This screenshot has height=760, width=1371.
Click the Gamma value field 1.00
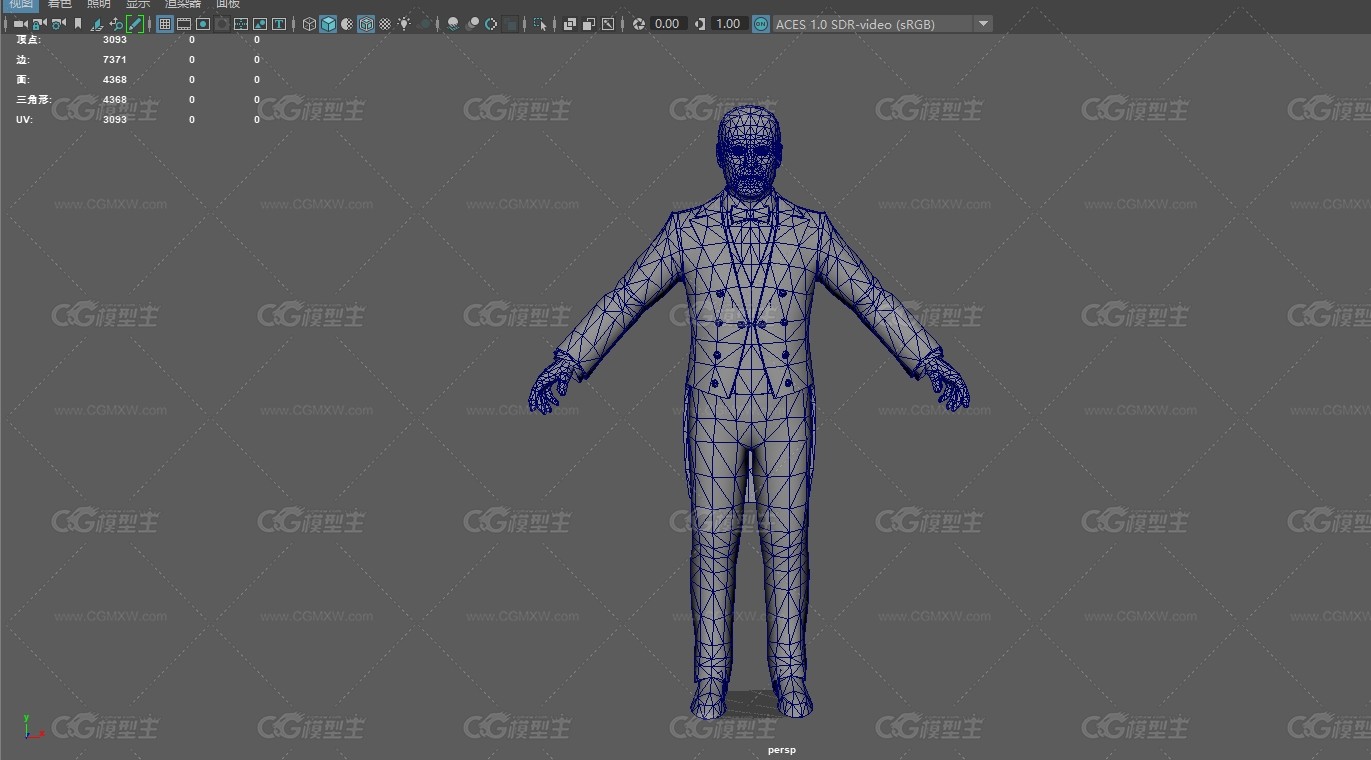(729, 24)
